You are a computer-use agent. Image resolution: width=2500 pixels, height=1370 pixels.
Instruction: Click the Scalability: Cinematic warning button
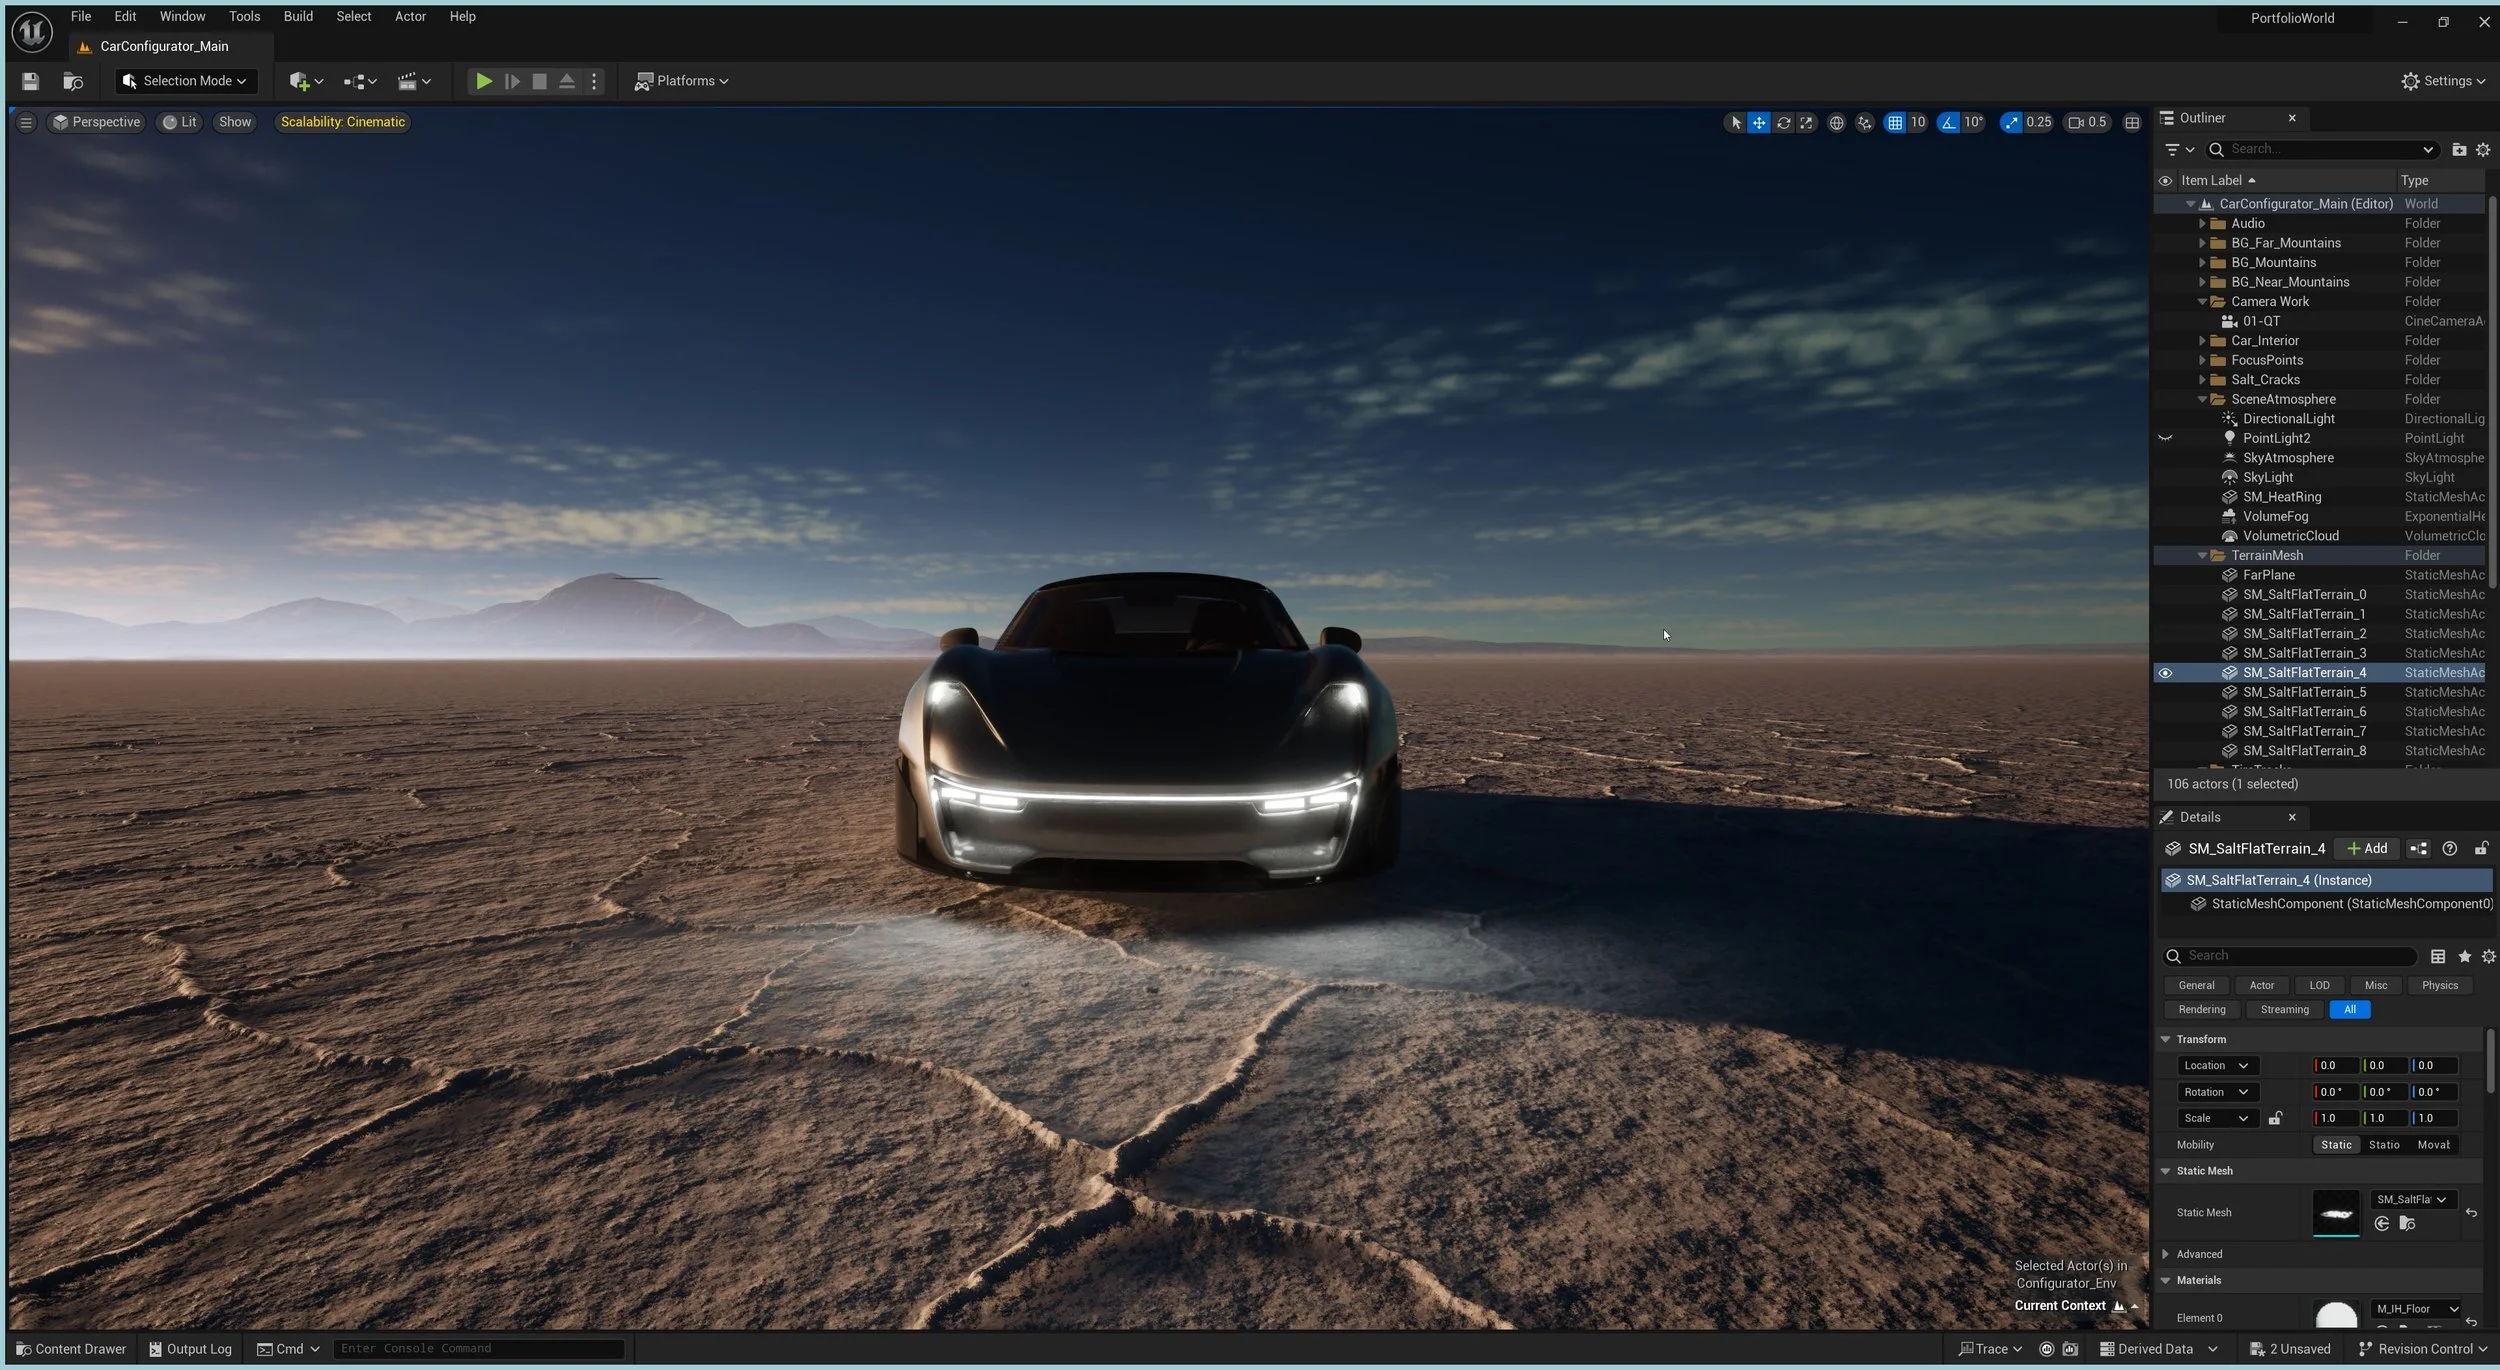click(343, 122)
